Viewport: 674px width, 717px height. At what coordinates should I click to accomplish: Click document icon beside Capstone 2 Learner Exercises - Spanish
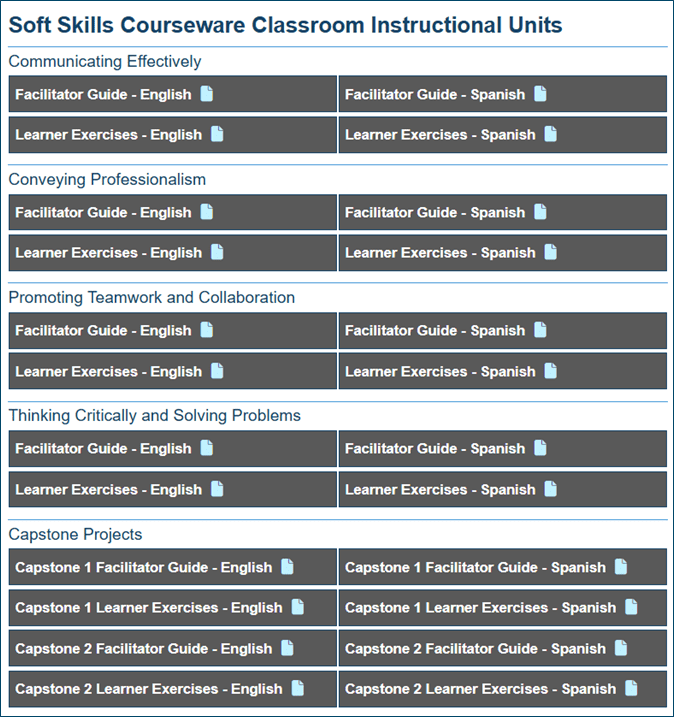(631, 688)
